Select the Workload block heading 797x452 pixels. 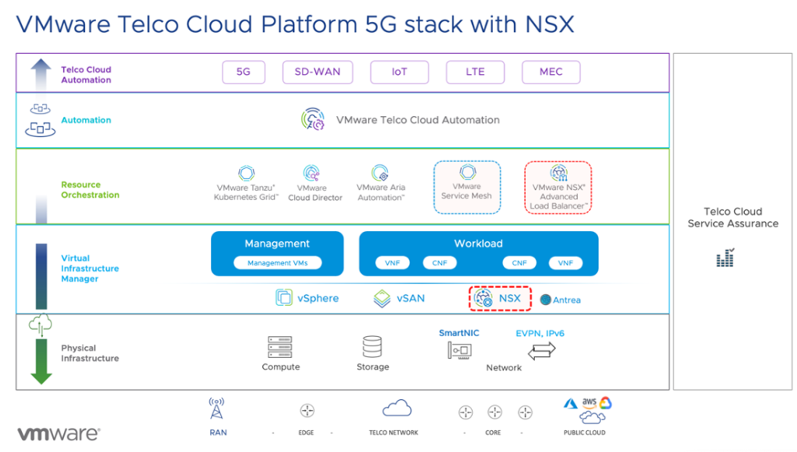pos(478,244)
